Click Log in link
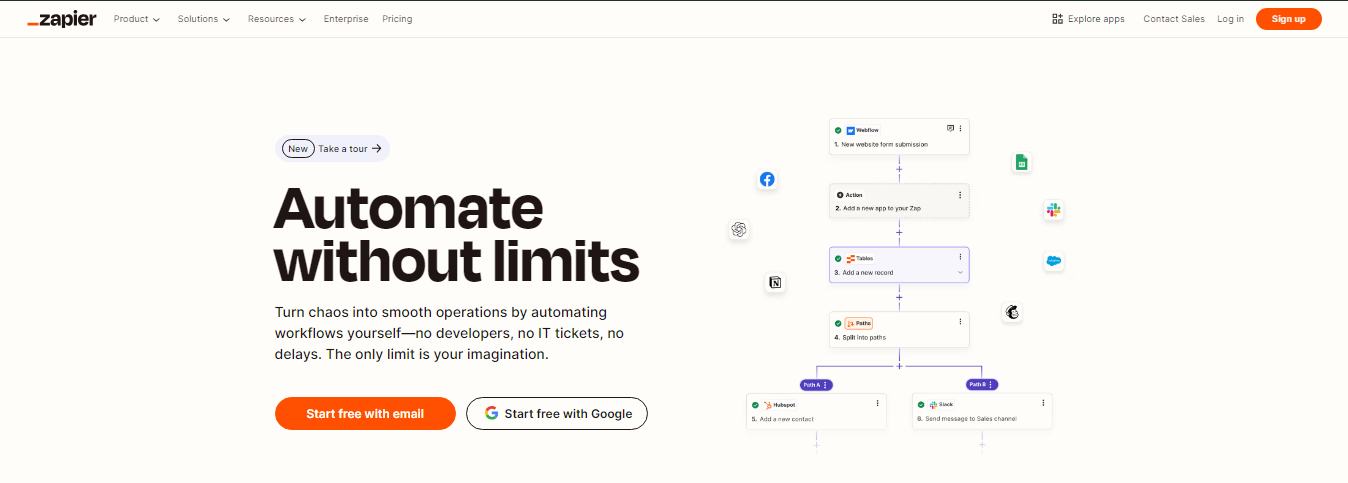The height and width of the screenshot is (483, 1348). pyautogui.click(x=1231, y=19)
